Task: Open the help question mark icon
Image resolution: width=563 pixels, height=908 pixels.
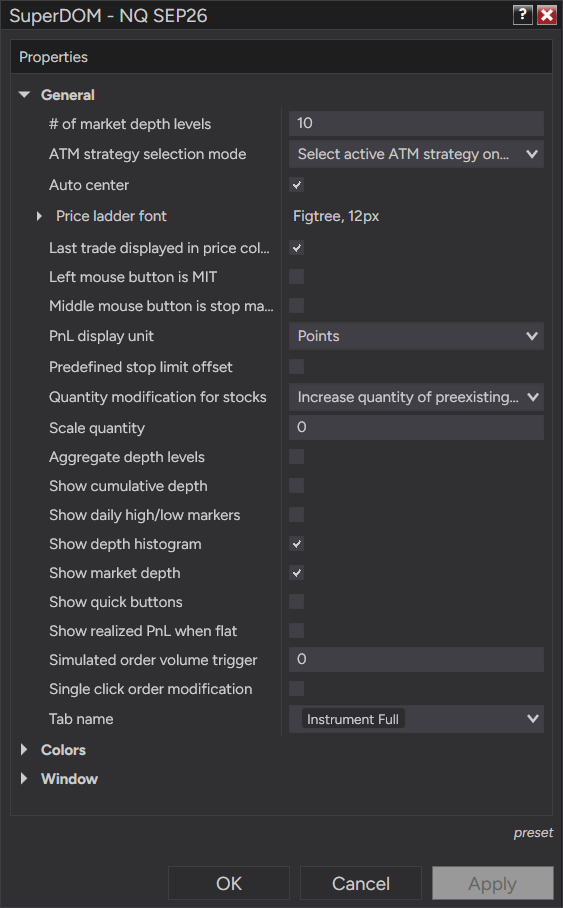Action: [x=522, y=14]
